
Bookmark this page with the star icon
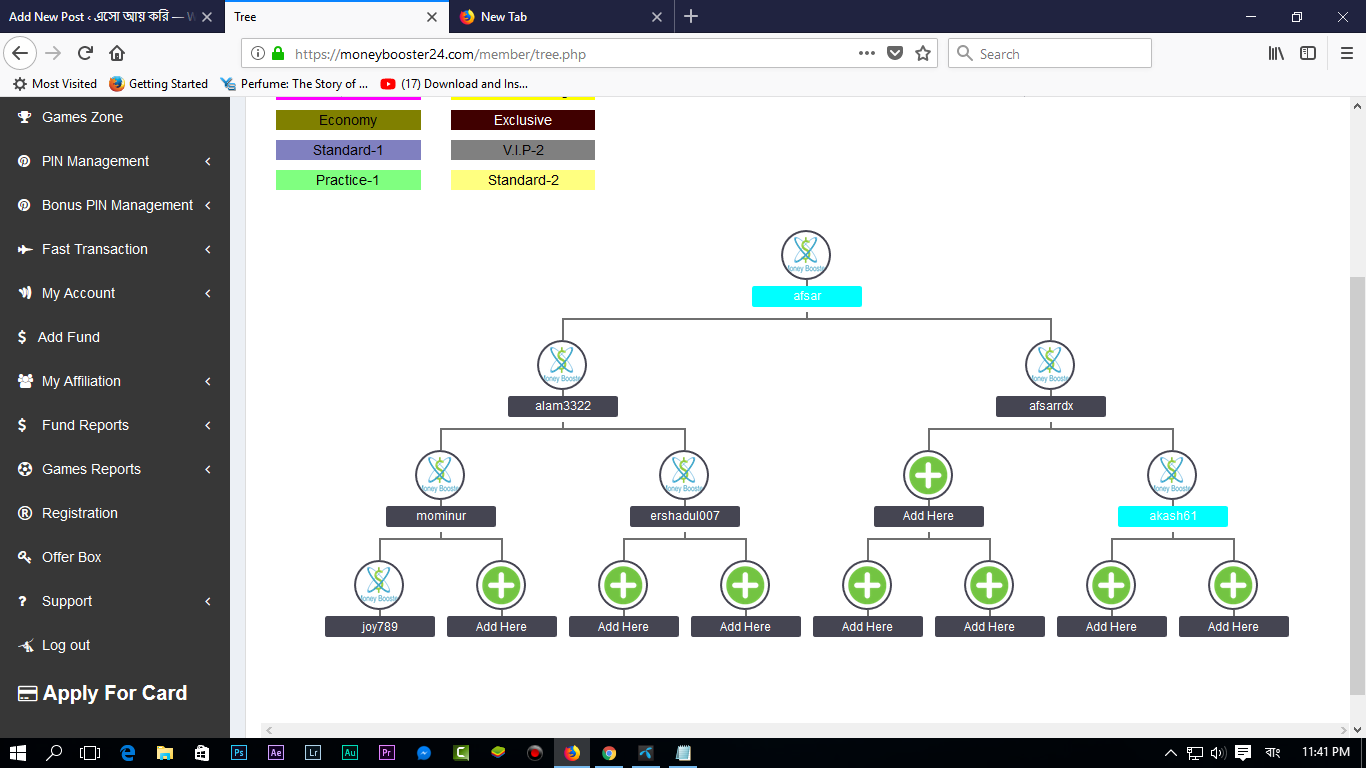tap(923, 54)
